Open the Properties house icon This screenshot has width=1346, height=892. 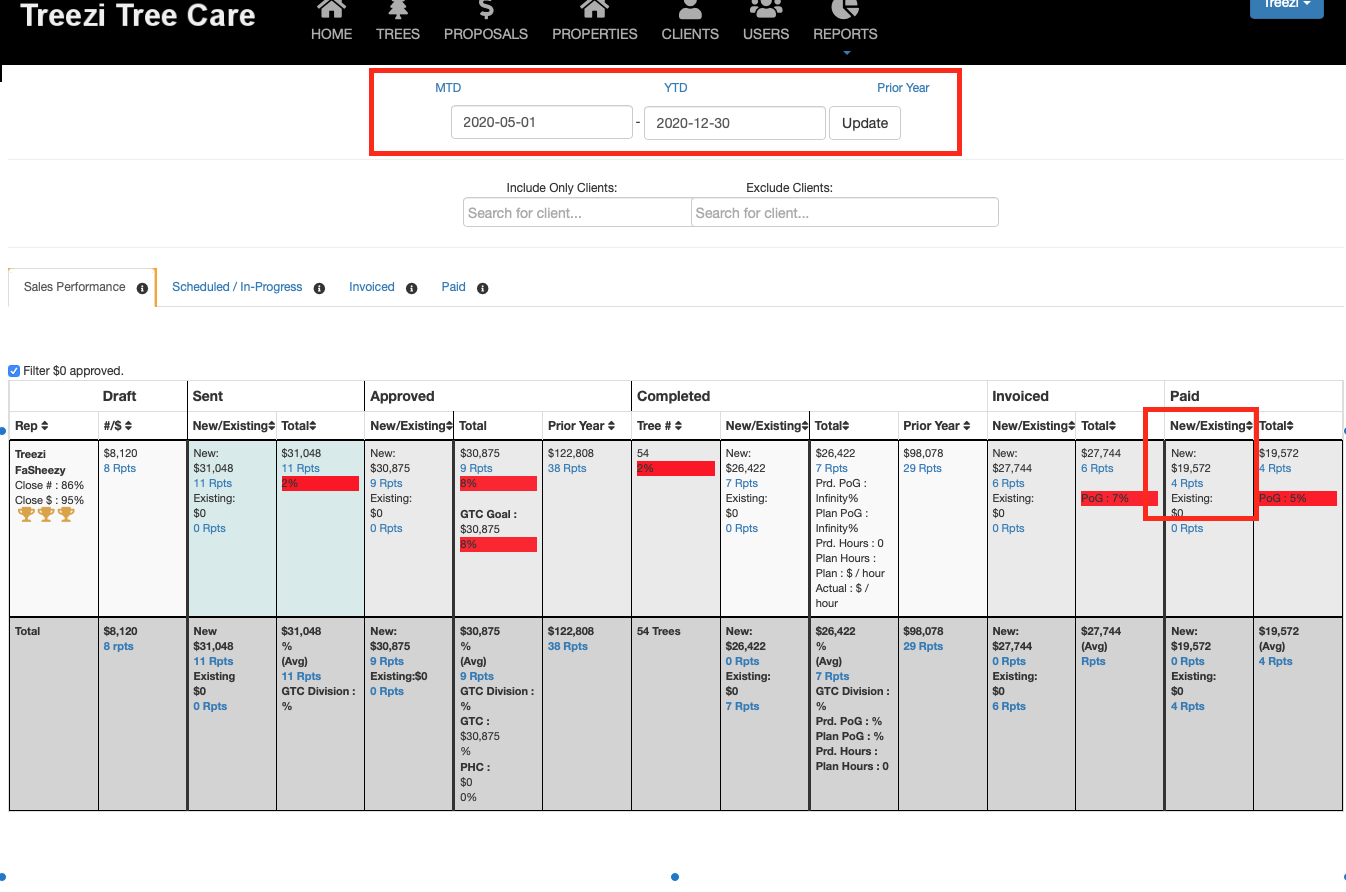pyautogui.click(x=594, y=10)
